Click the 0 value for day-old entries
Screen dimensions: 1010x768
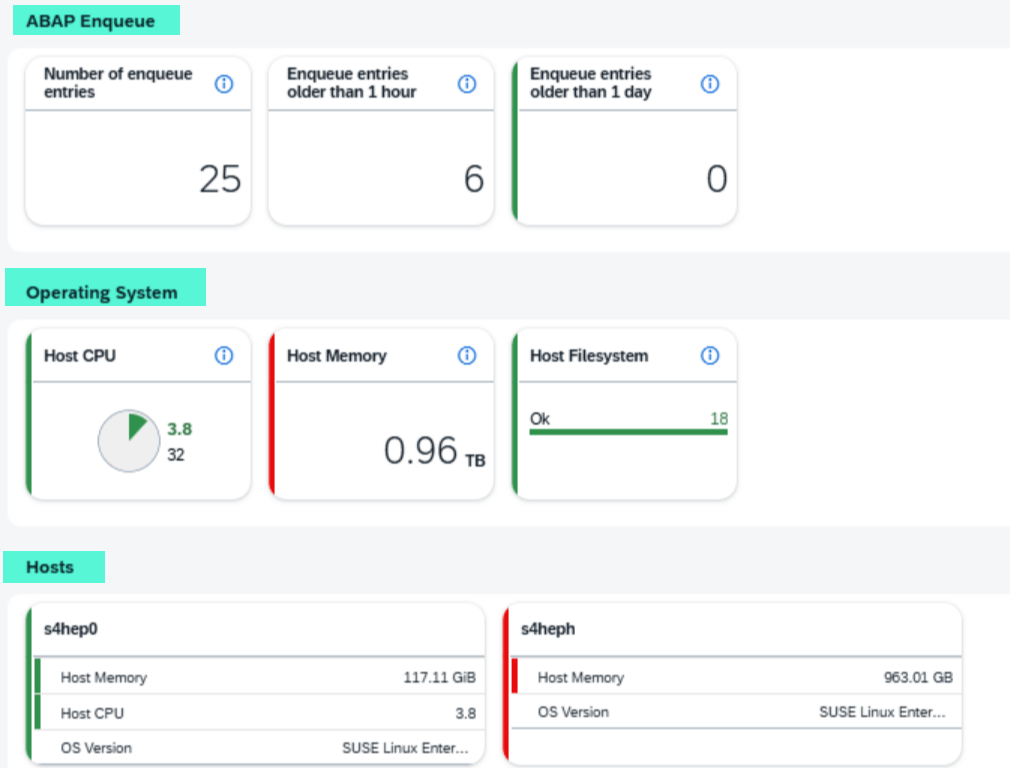click(716, 179)
